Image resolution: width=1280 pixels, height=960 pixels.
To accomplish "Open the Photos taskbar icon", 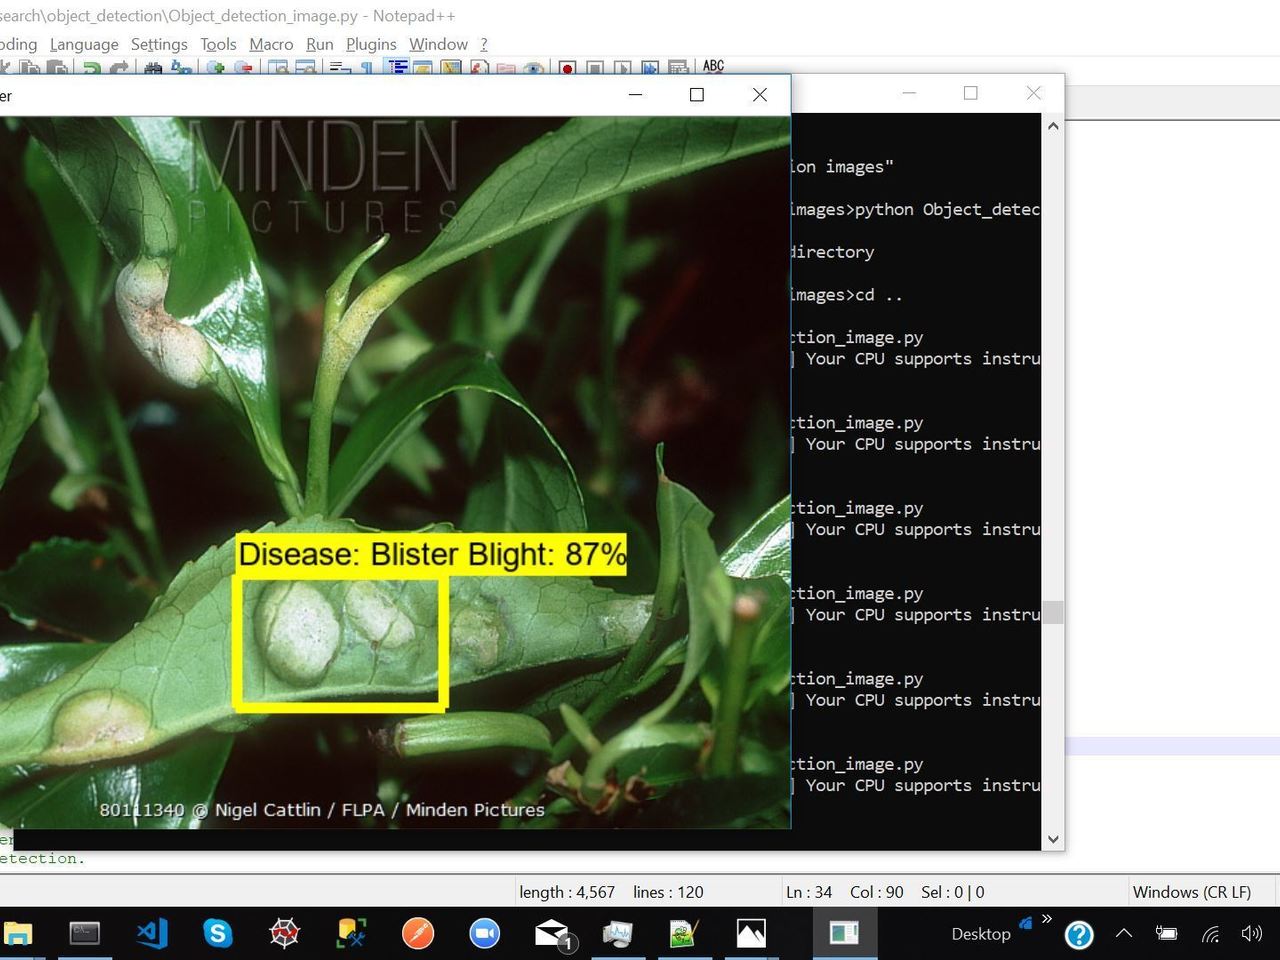I will pyautogui.click(x=751, y=934).
